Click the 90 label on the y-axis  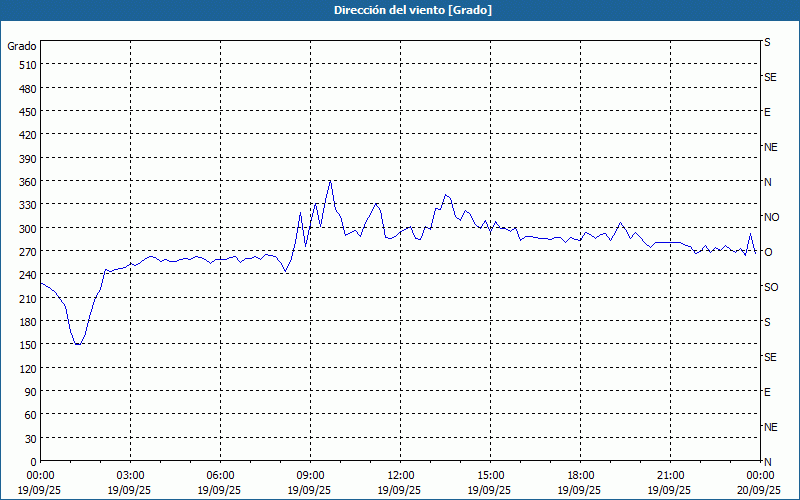point(29,391)
